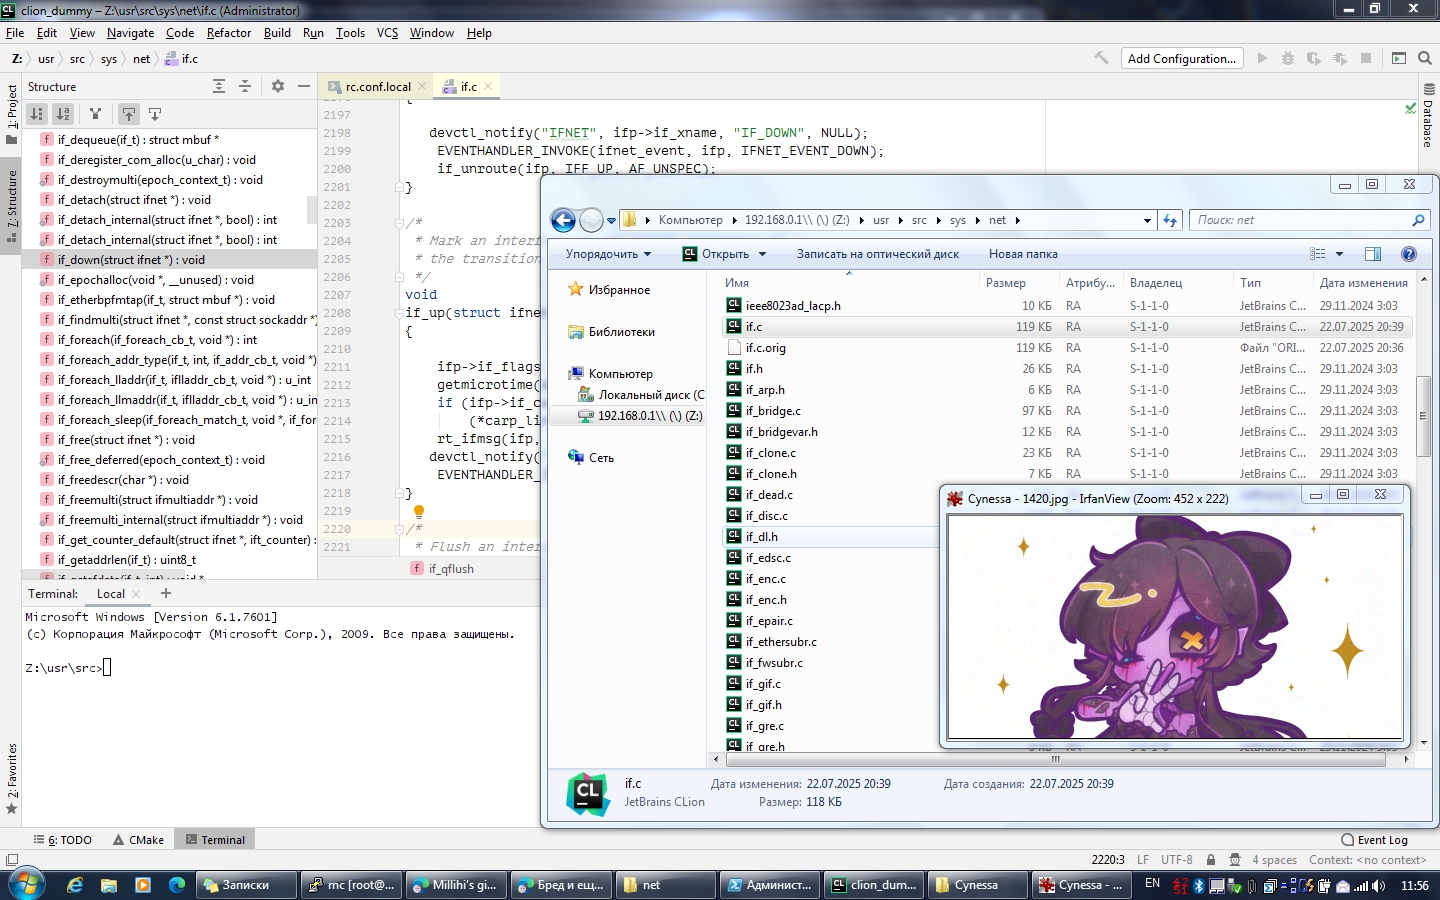Open Run Anything icon near search
This screenshot has width=1440, height=900.
tap(1399, 58)
